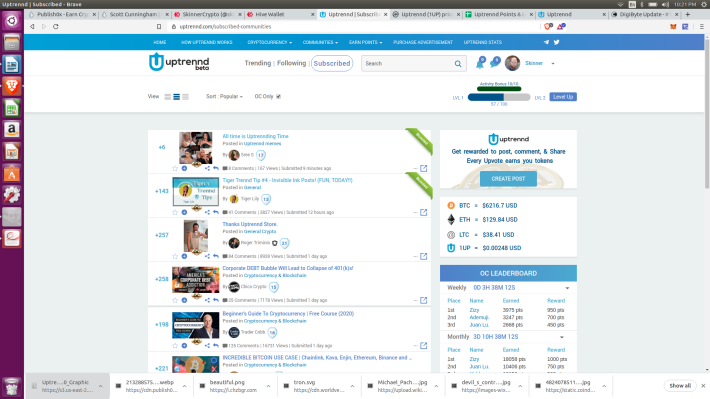The image size is (710, 399).
Task: Expand the Monthly leaderboard arrow
Action: click(562, 337)
